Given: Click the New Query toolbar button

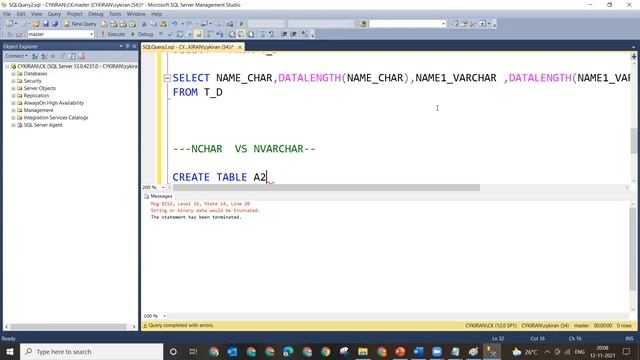Looking at the screenshot, I should [x=80, y=24].
